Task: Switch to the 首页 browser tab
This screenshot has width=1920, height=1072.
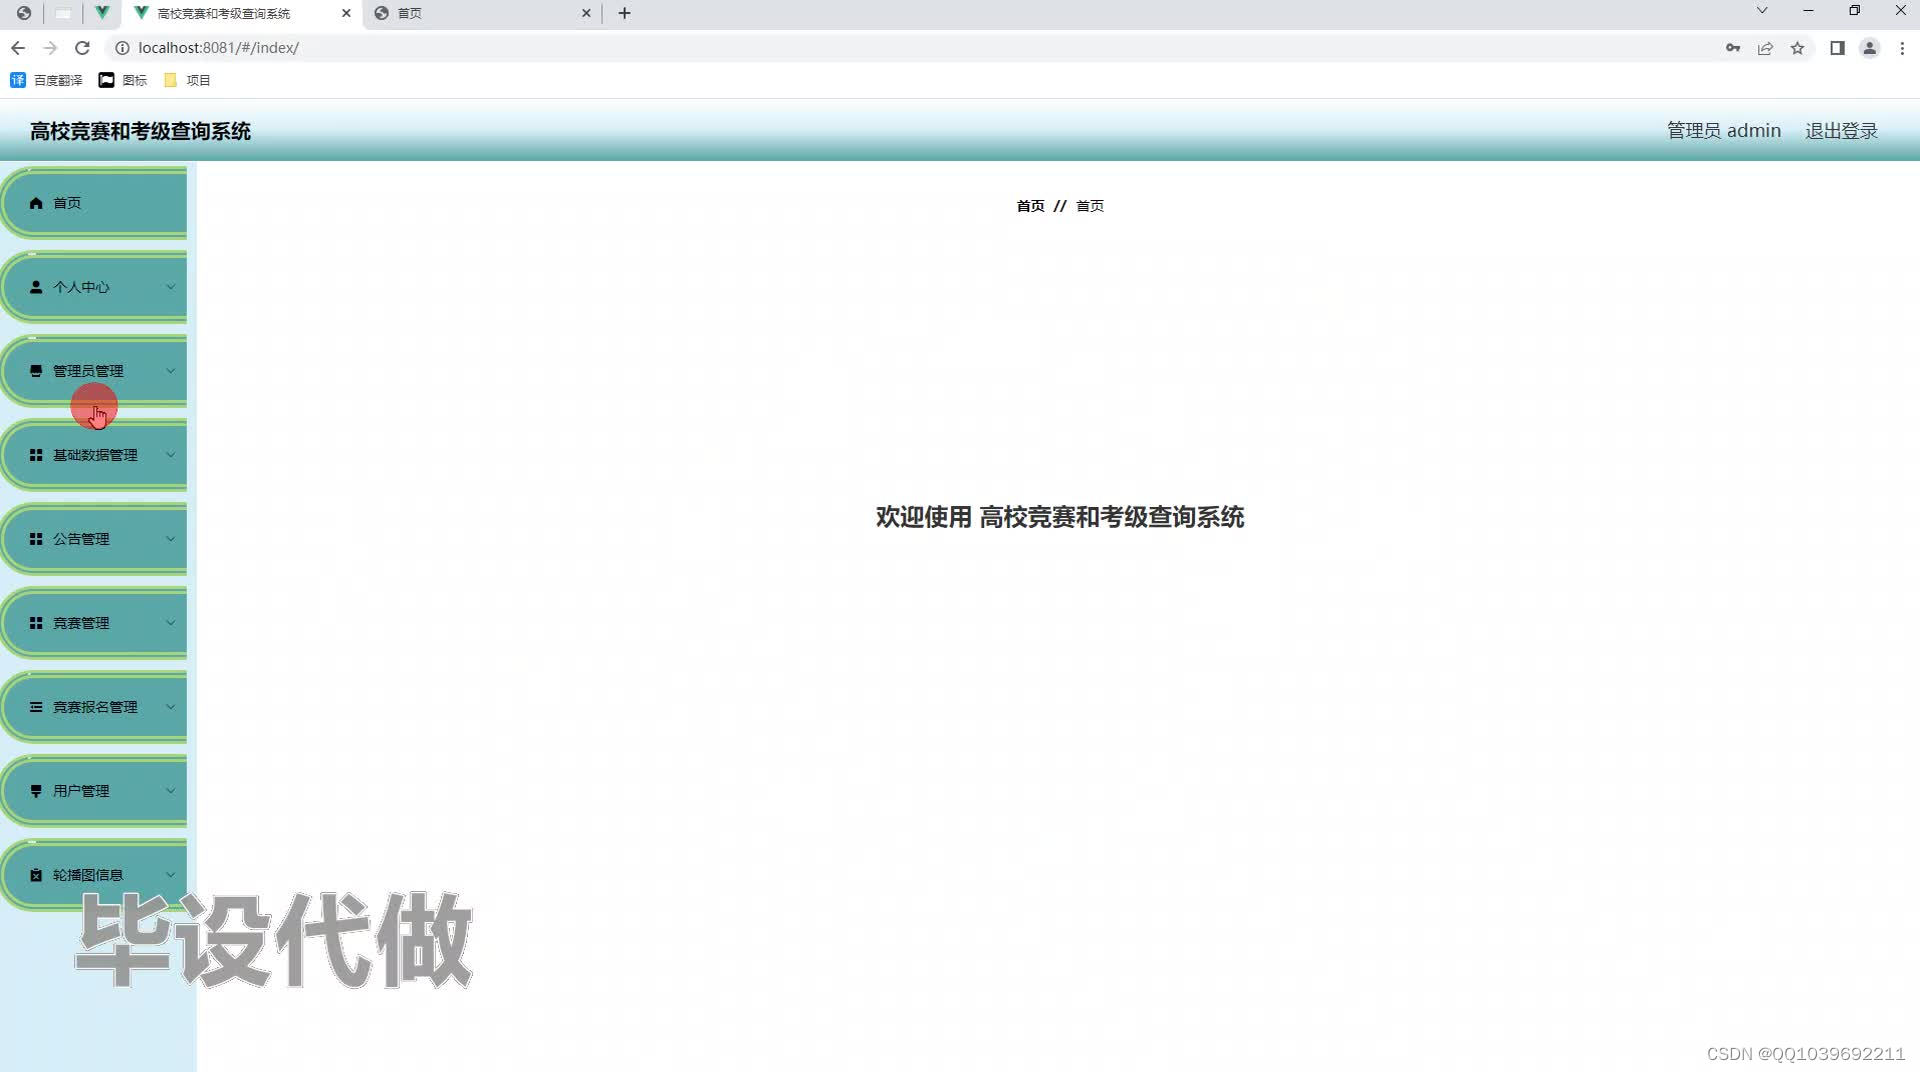Action: tap(482, 13)
